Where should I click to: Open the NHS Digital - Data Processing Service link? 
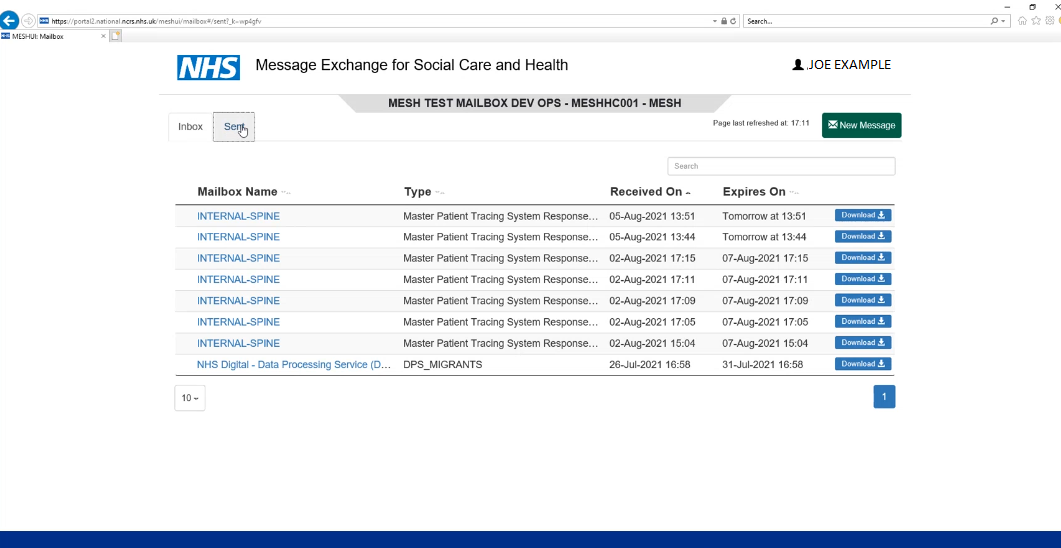[x=294, y=364]
